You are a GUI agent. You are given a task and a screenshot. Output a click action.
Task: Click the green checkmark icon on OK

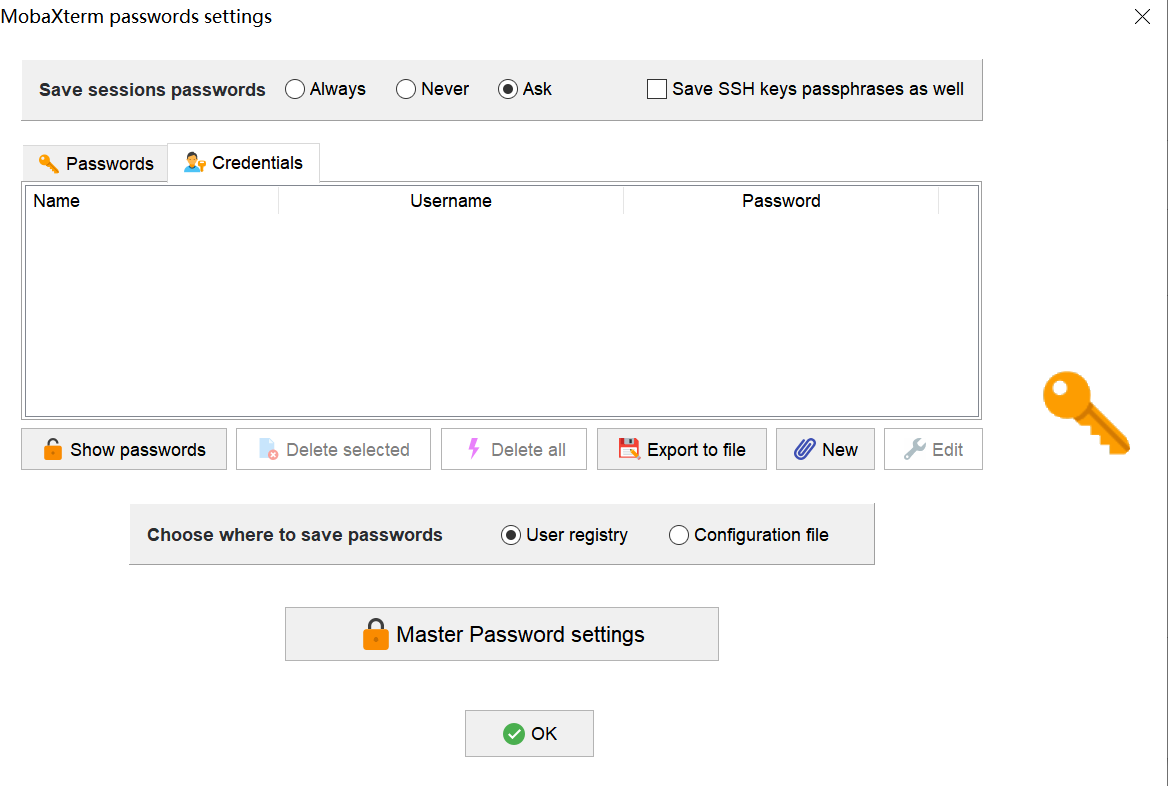click(x=514, y=734)
